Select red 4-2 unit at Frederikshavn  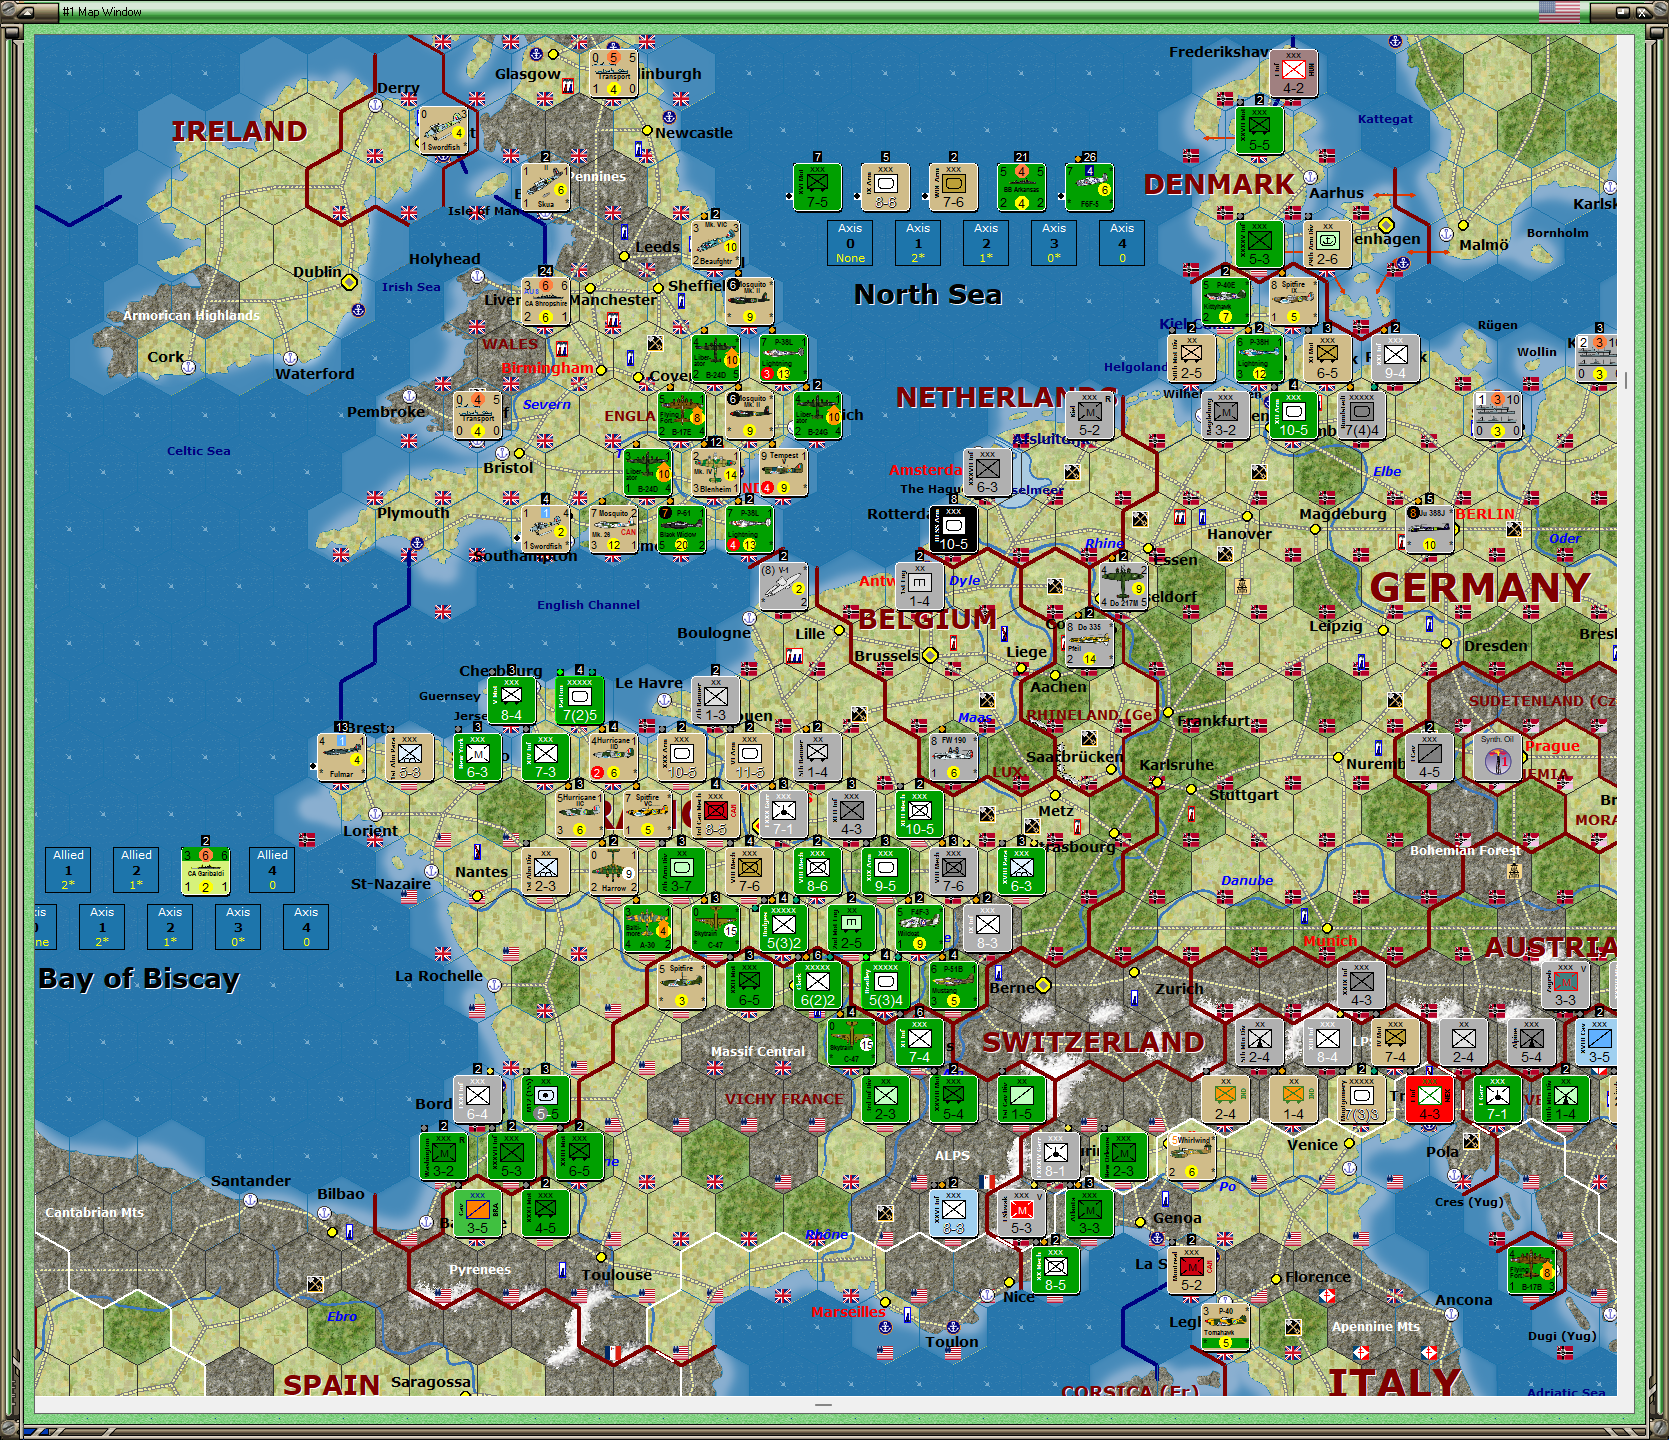(x=1293, y=73)
